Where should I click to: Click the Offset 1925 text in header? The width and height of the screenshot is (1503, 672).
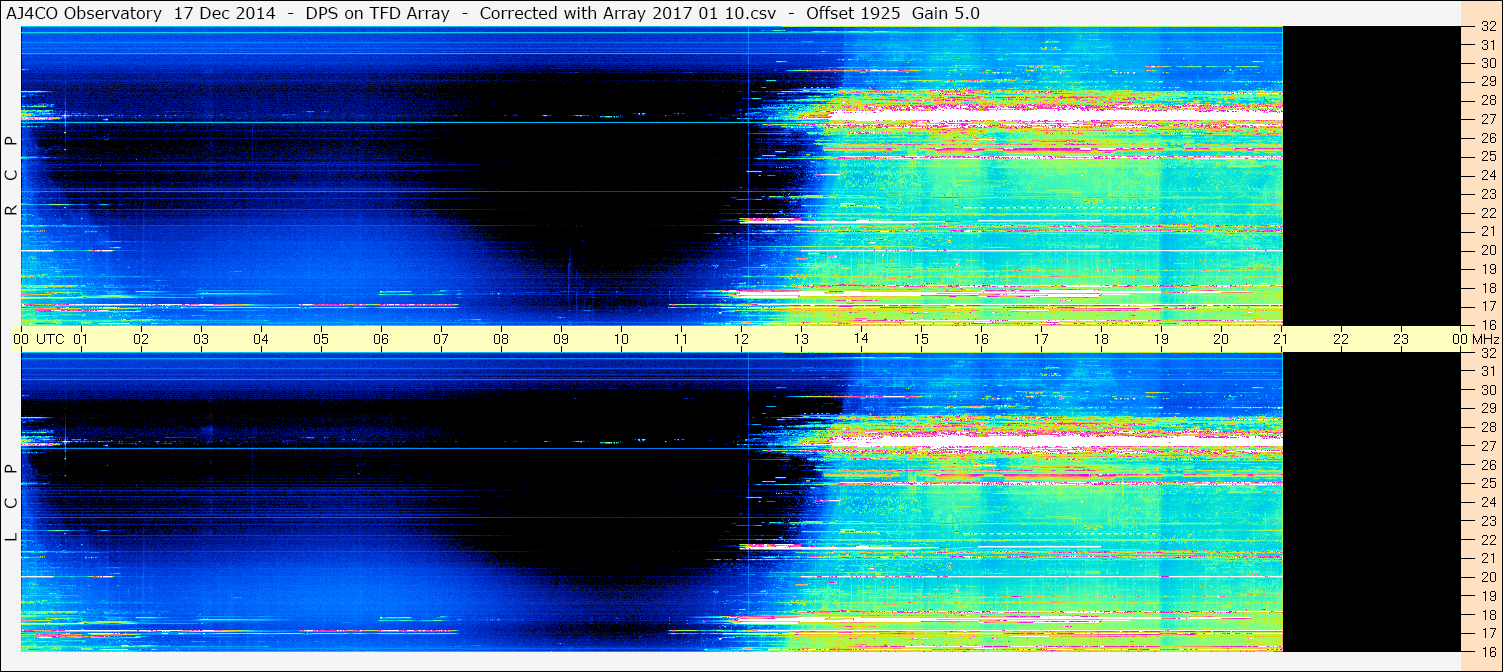[852, 13]
